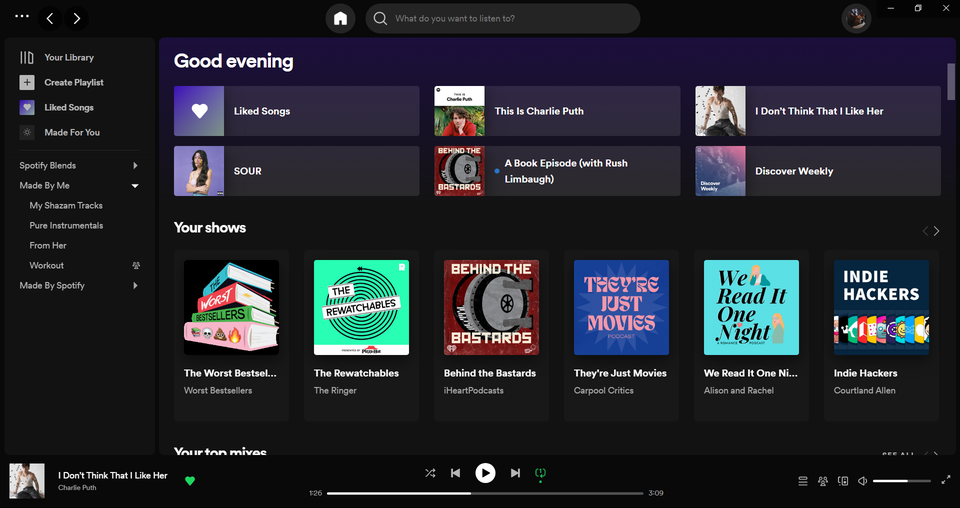
Task: Click The Ringer publisher text
Action: point(335,390)
